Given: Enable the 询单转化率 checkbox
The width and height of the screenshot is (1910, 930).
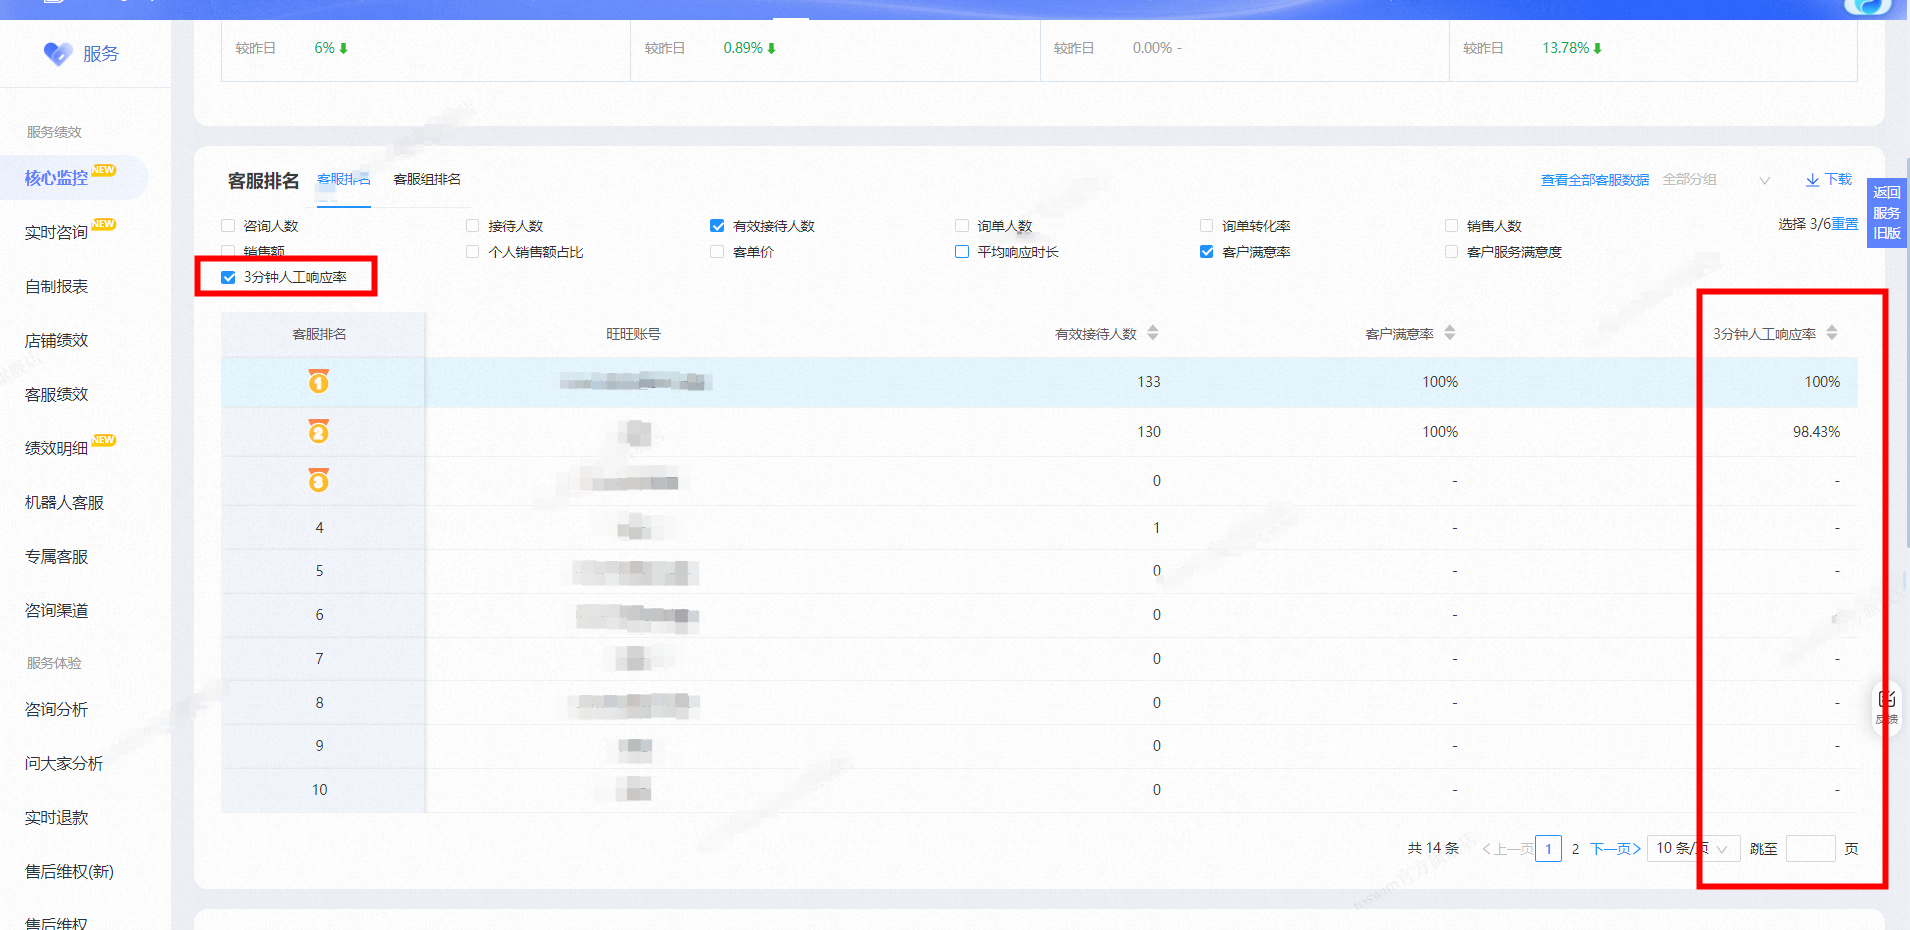Looking at the screenshot, I should [1207, 226].
